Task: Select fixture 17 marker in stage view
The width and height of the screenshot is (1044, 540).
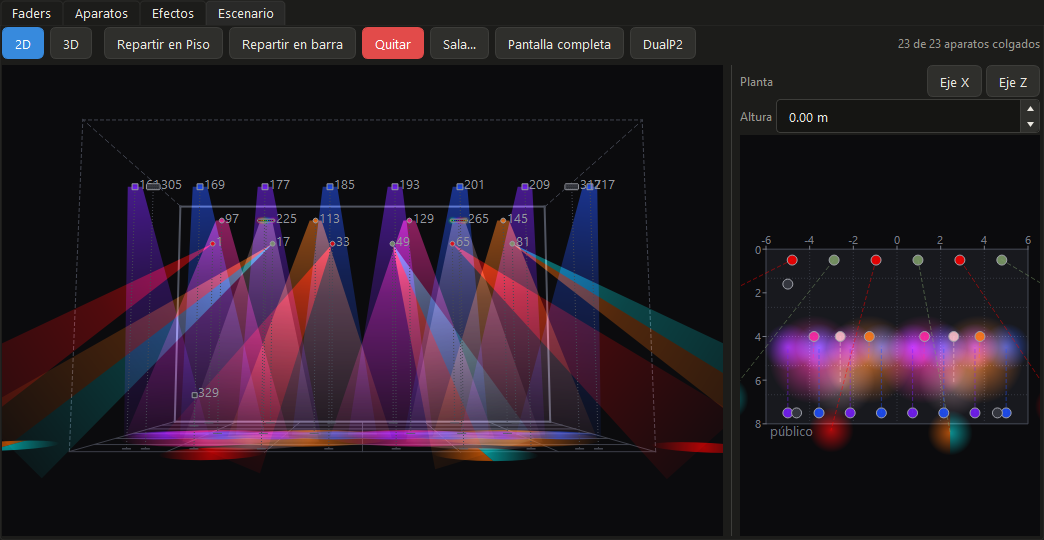Action: click(x=272, y=244)
